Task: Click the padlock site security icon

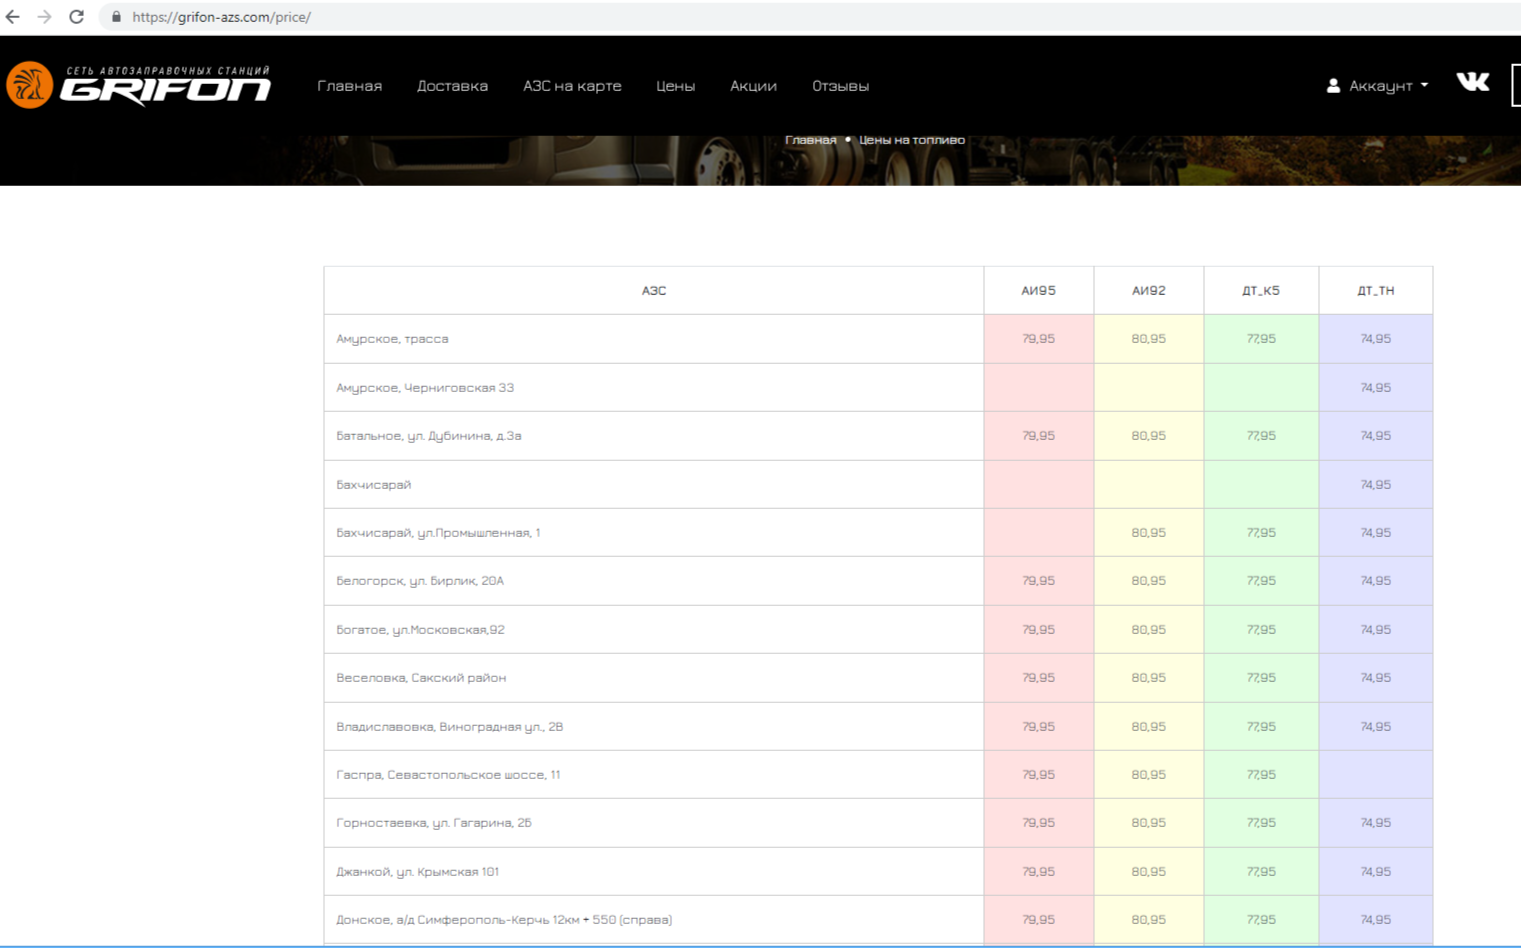Action: coord(116,17)
